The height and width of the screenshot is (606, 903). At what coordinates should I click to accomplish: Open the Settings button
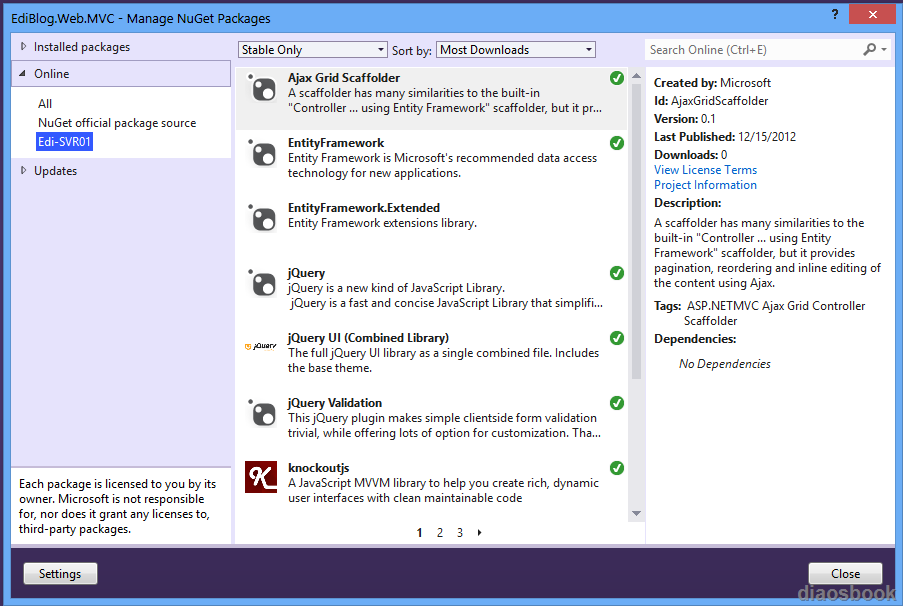60,574
